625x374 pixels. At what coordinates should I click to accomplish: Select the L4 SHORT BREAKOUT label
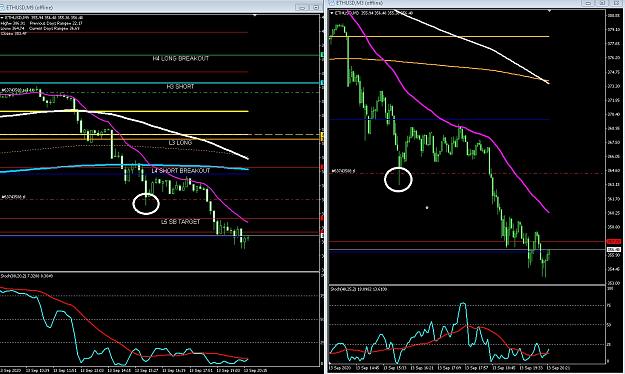click(181, 171)
